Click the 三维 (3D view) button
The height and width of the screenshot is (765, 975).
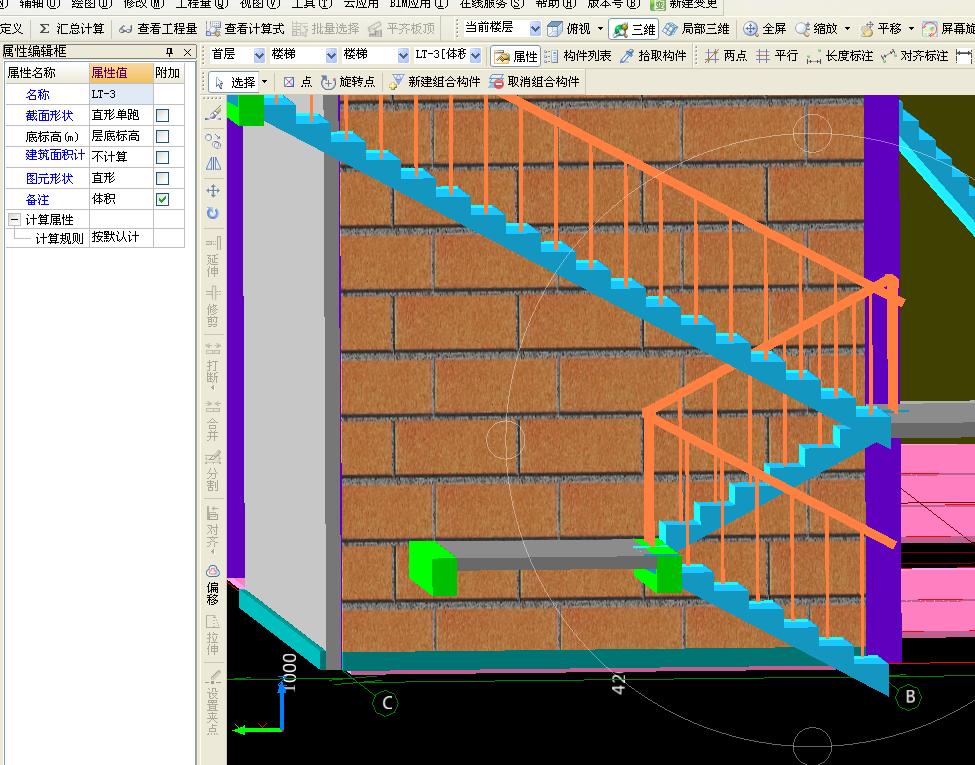tap(633, 29)
